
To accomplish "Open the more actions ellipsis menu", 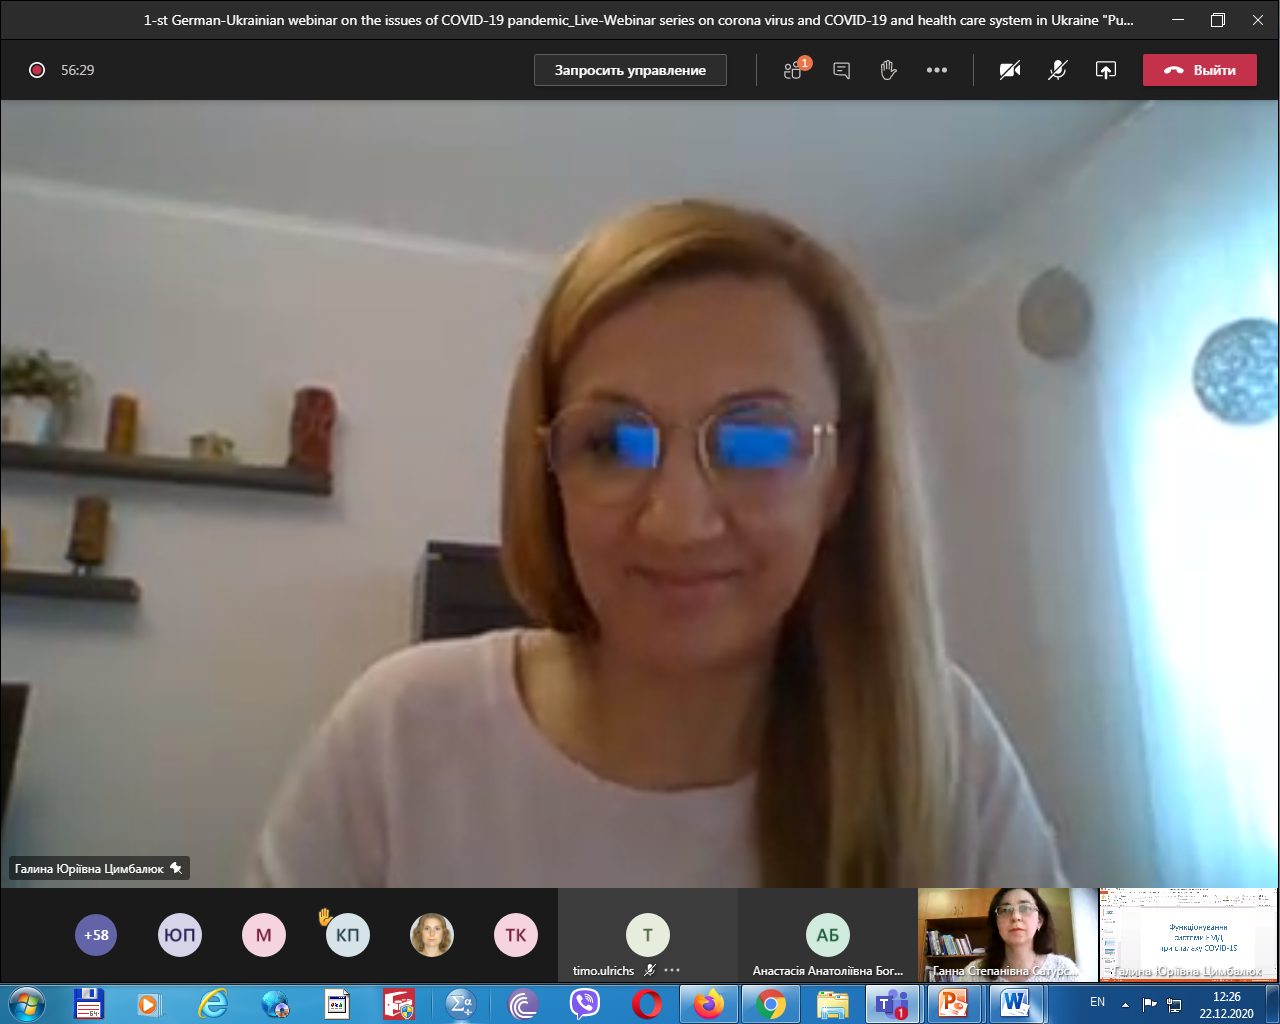I will coord(937,70).
